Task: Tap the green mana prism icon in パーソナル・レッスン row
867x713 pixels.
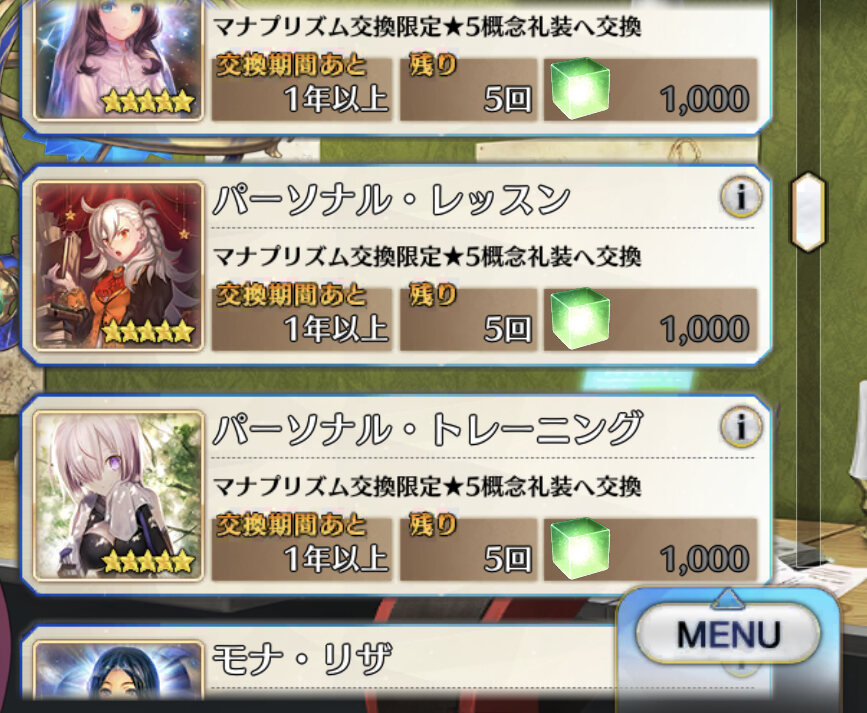Action: (x=580, y=319)
